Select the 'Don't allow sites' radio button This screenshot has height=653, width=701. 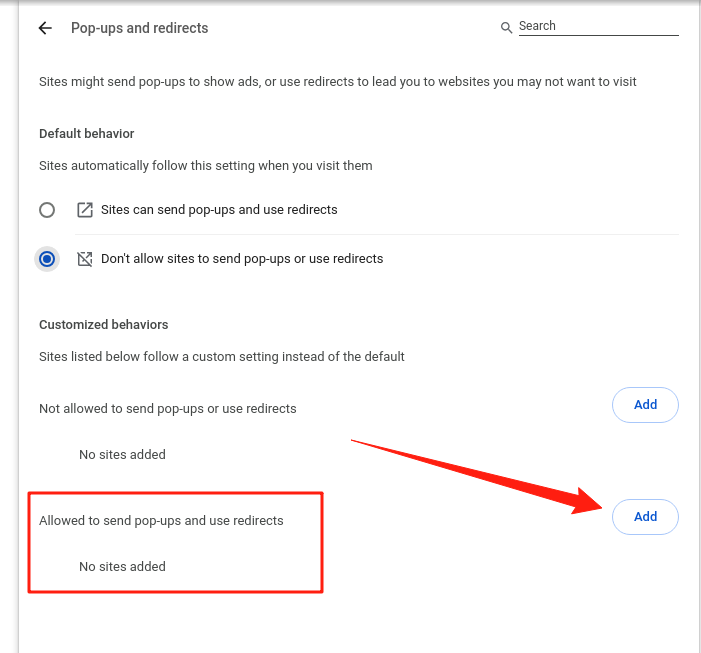point(47,259)
